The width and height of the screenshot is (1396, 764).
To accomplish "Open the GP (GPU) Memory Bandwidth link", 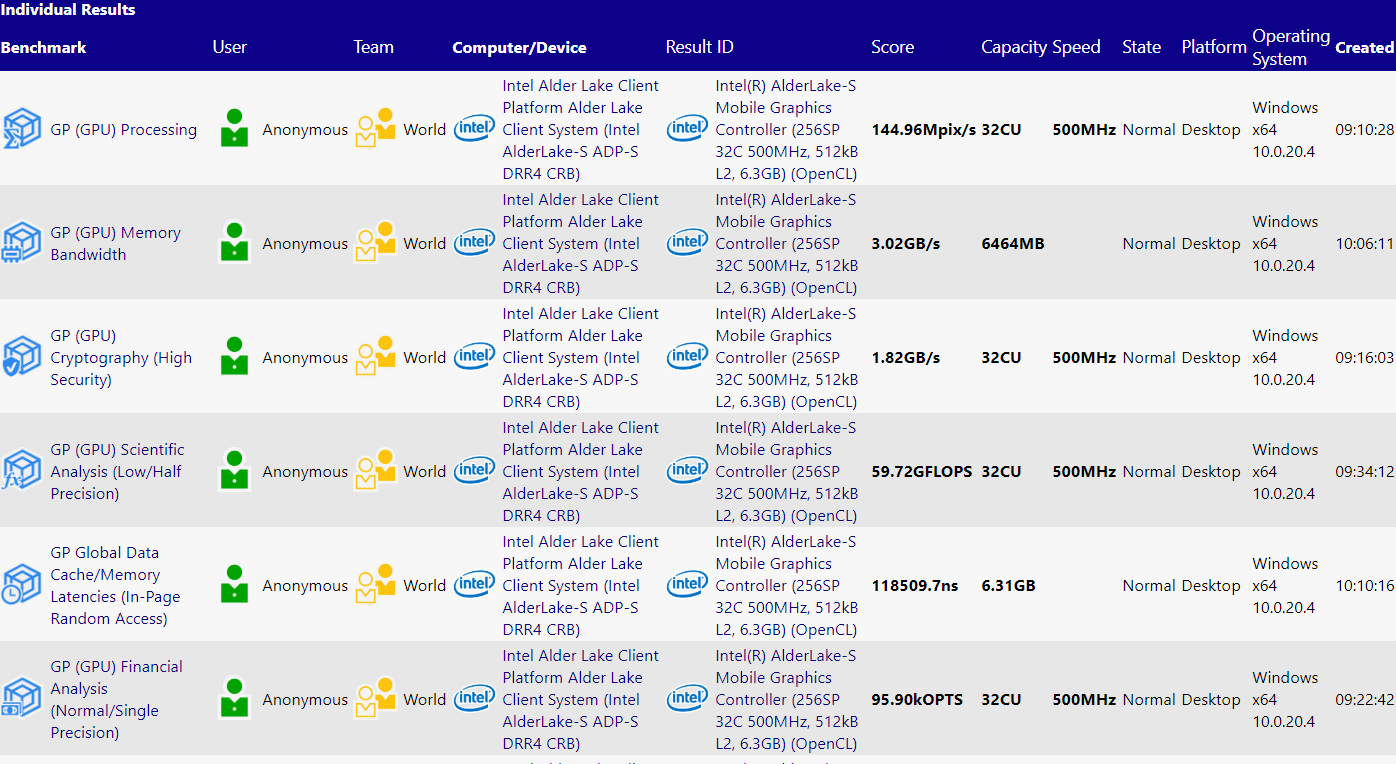I will (115, 243).
